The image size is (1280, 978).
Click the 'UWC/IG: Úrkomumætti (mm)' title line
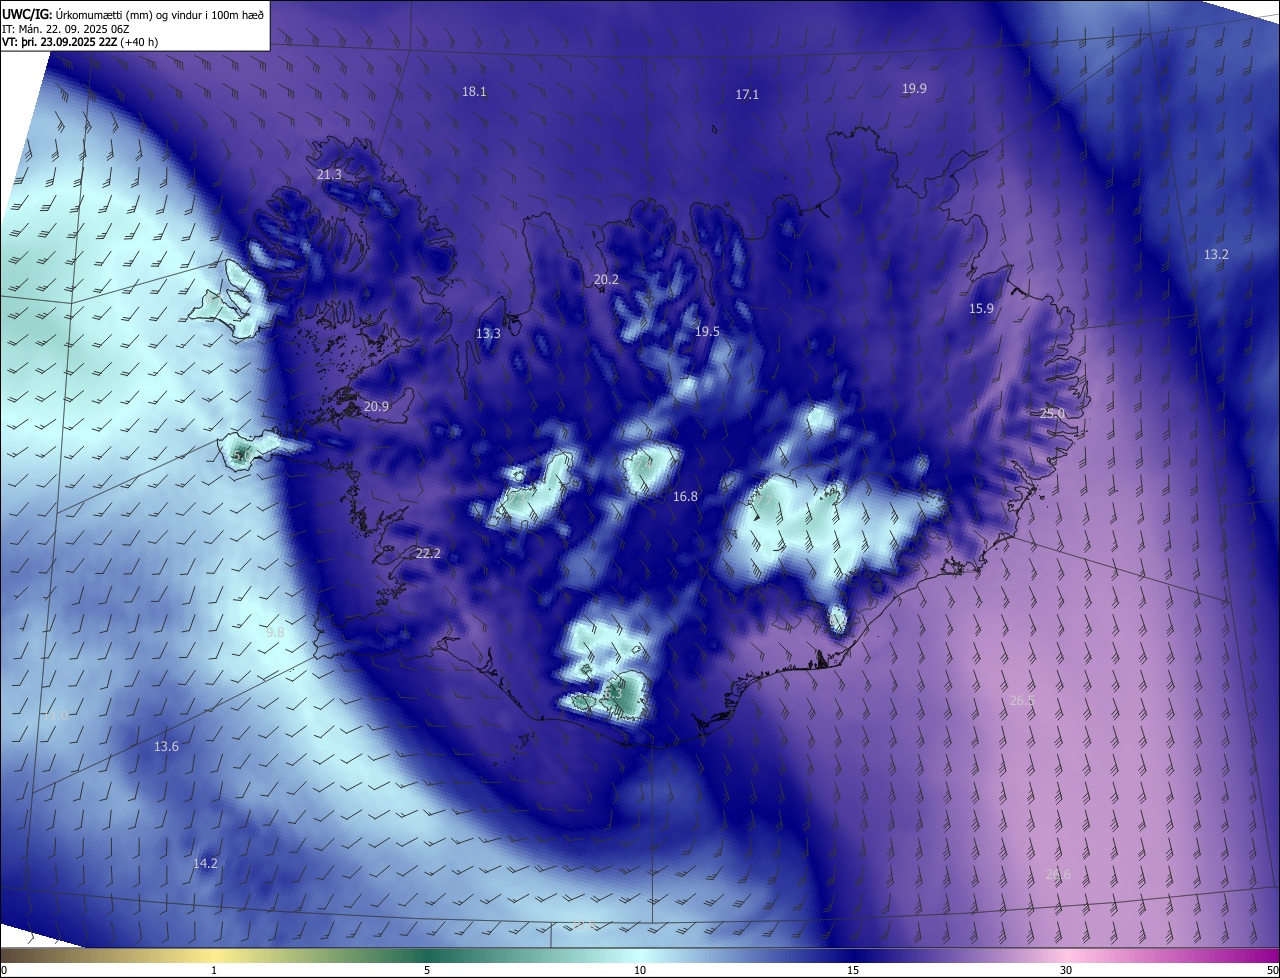pyautogui.click(x=134, y=14)
